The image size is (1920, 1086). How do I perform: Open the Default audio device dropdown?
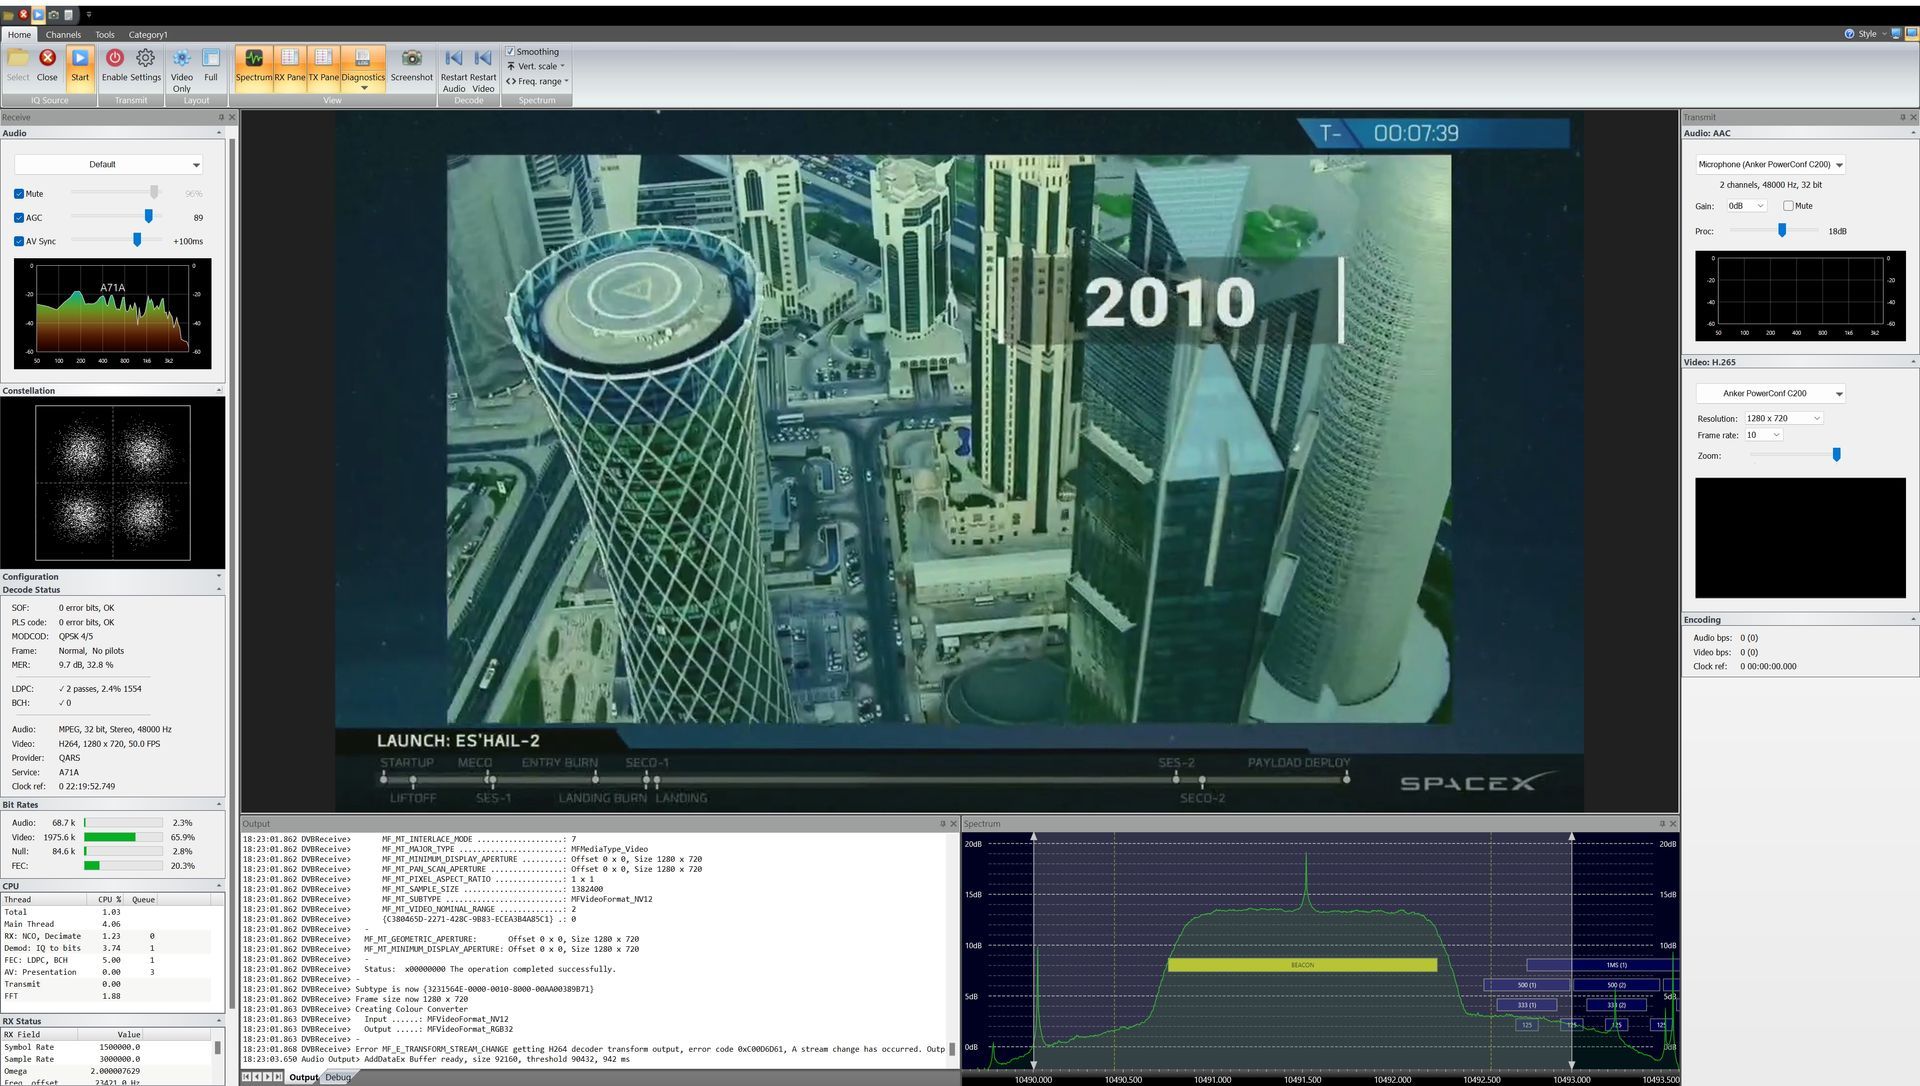[x=110, y=164]
